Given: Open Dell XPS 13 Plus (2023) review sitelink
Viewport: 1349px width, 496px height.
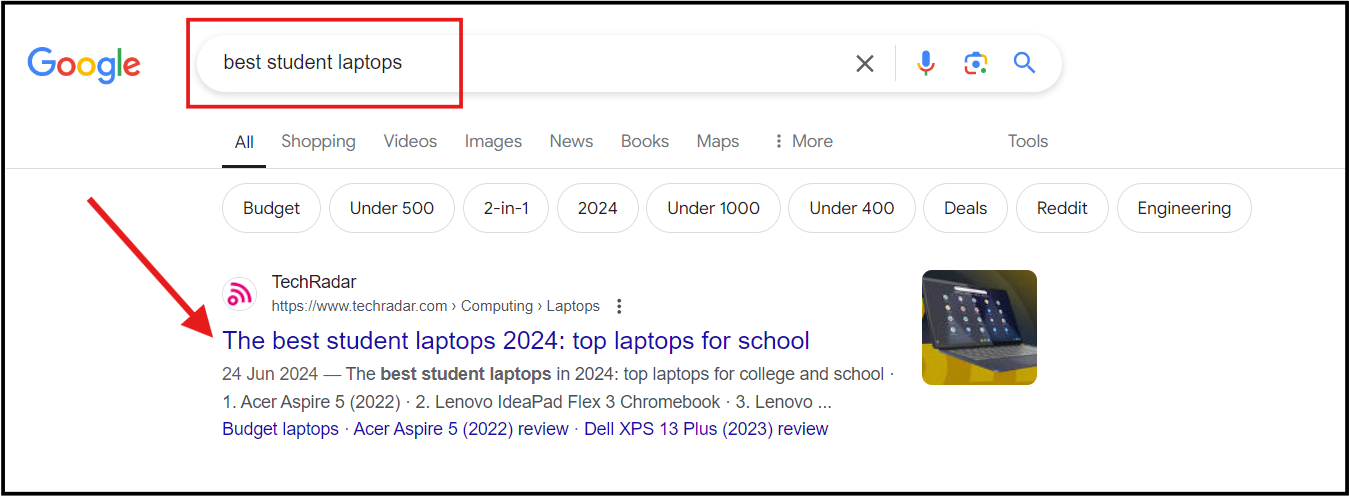Looking at the screenshot, I should coord(706,429).
